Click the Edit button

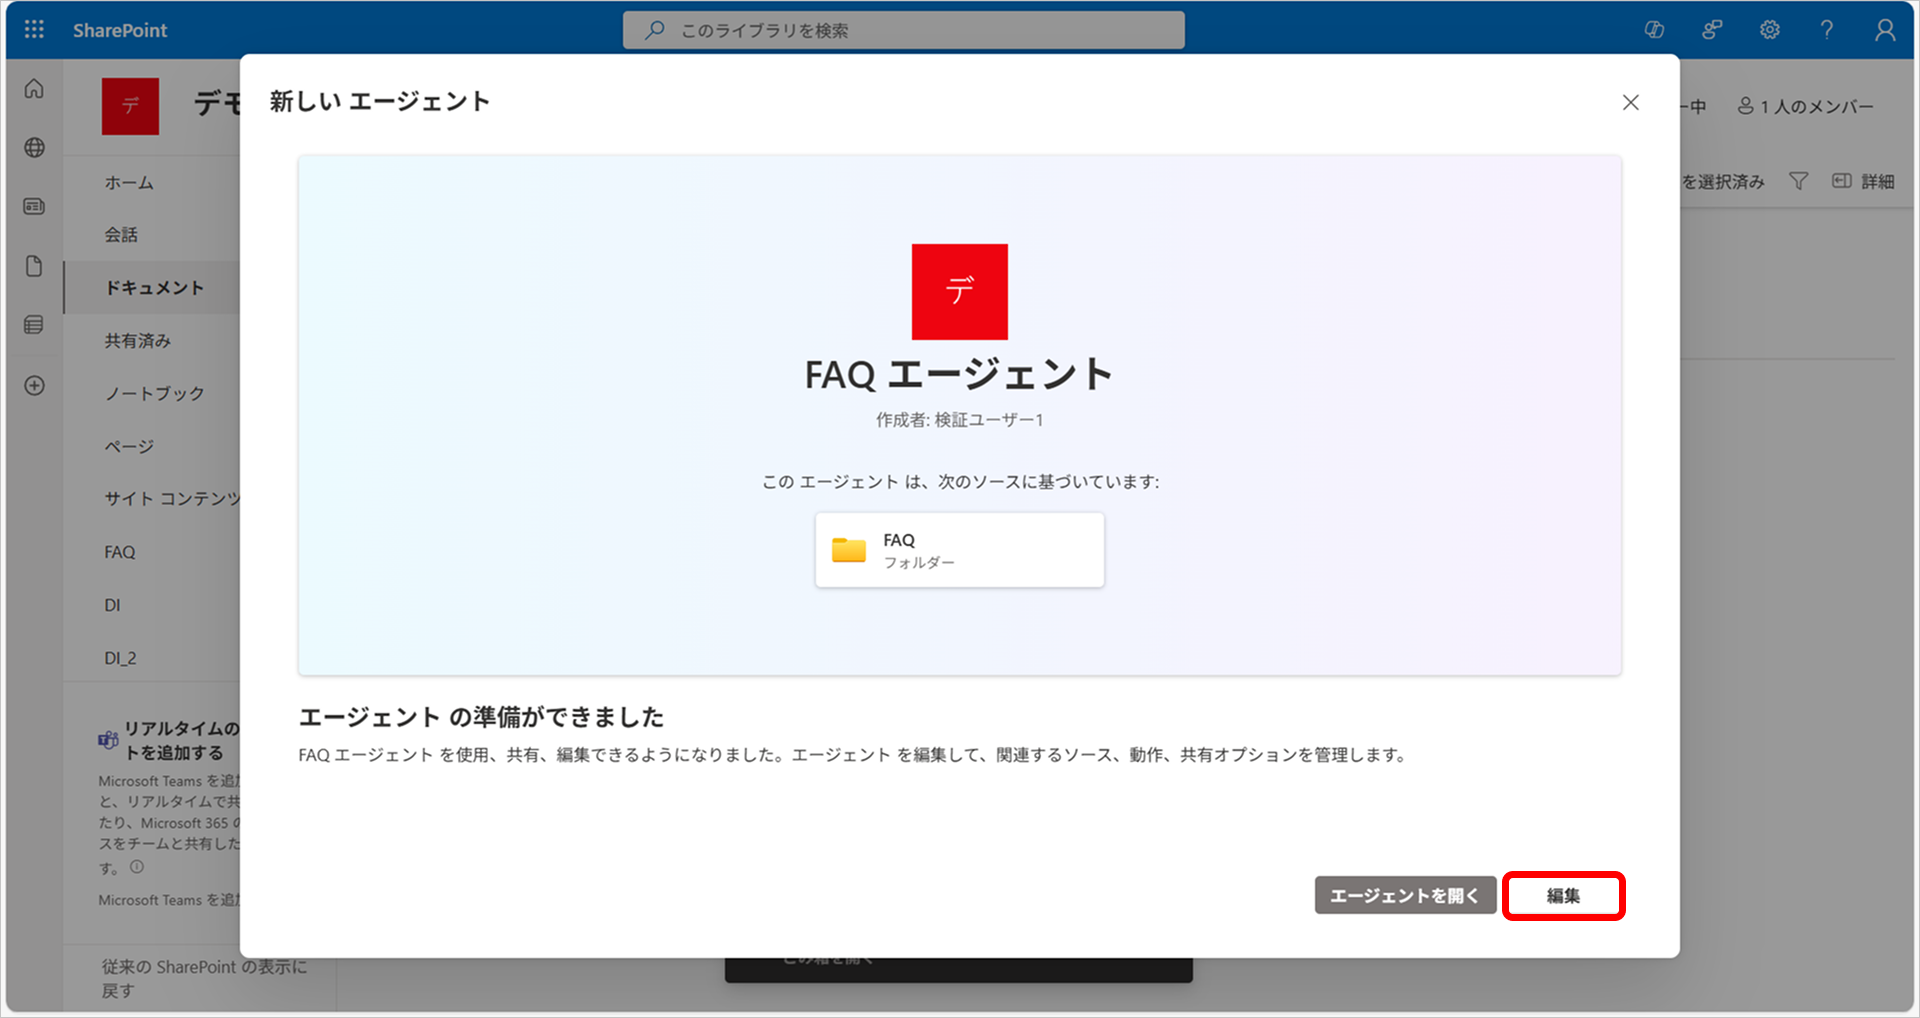coord(1563,895)
